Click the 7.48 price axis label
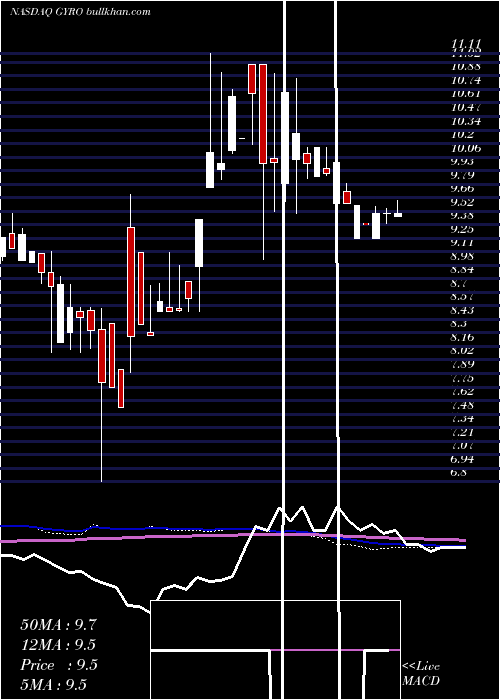Screen dimensions: 500x700 click(462, 405)
